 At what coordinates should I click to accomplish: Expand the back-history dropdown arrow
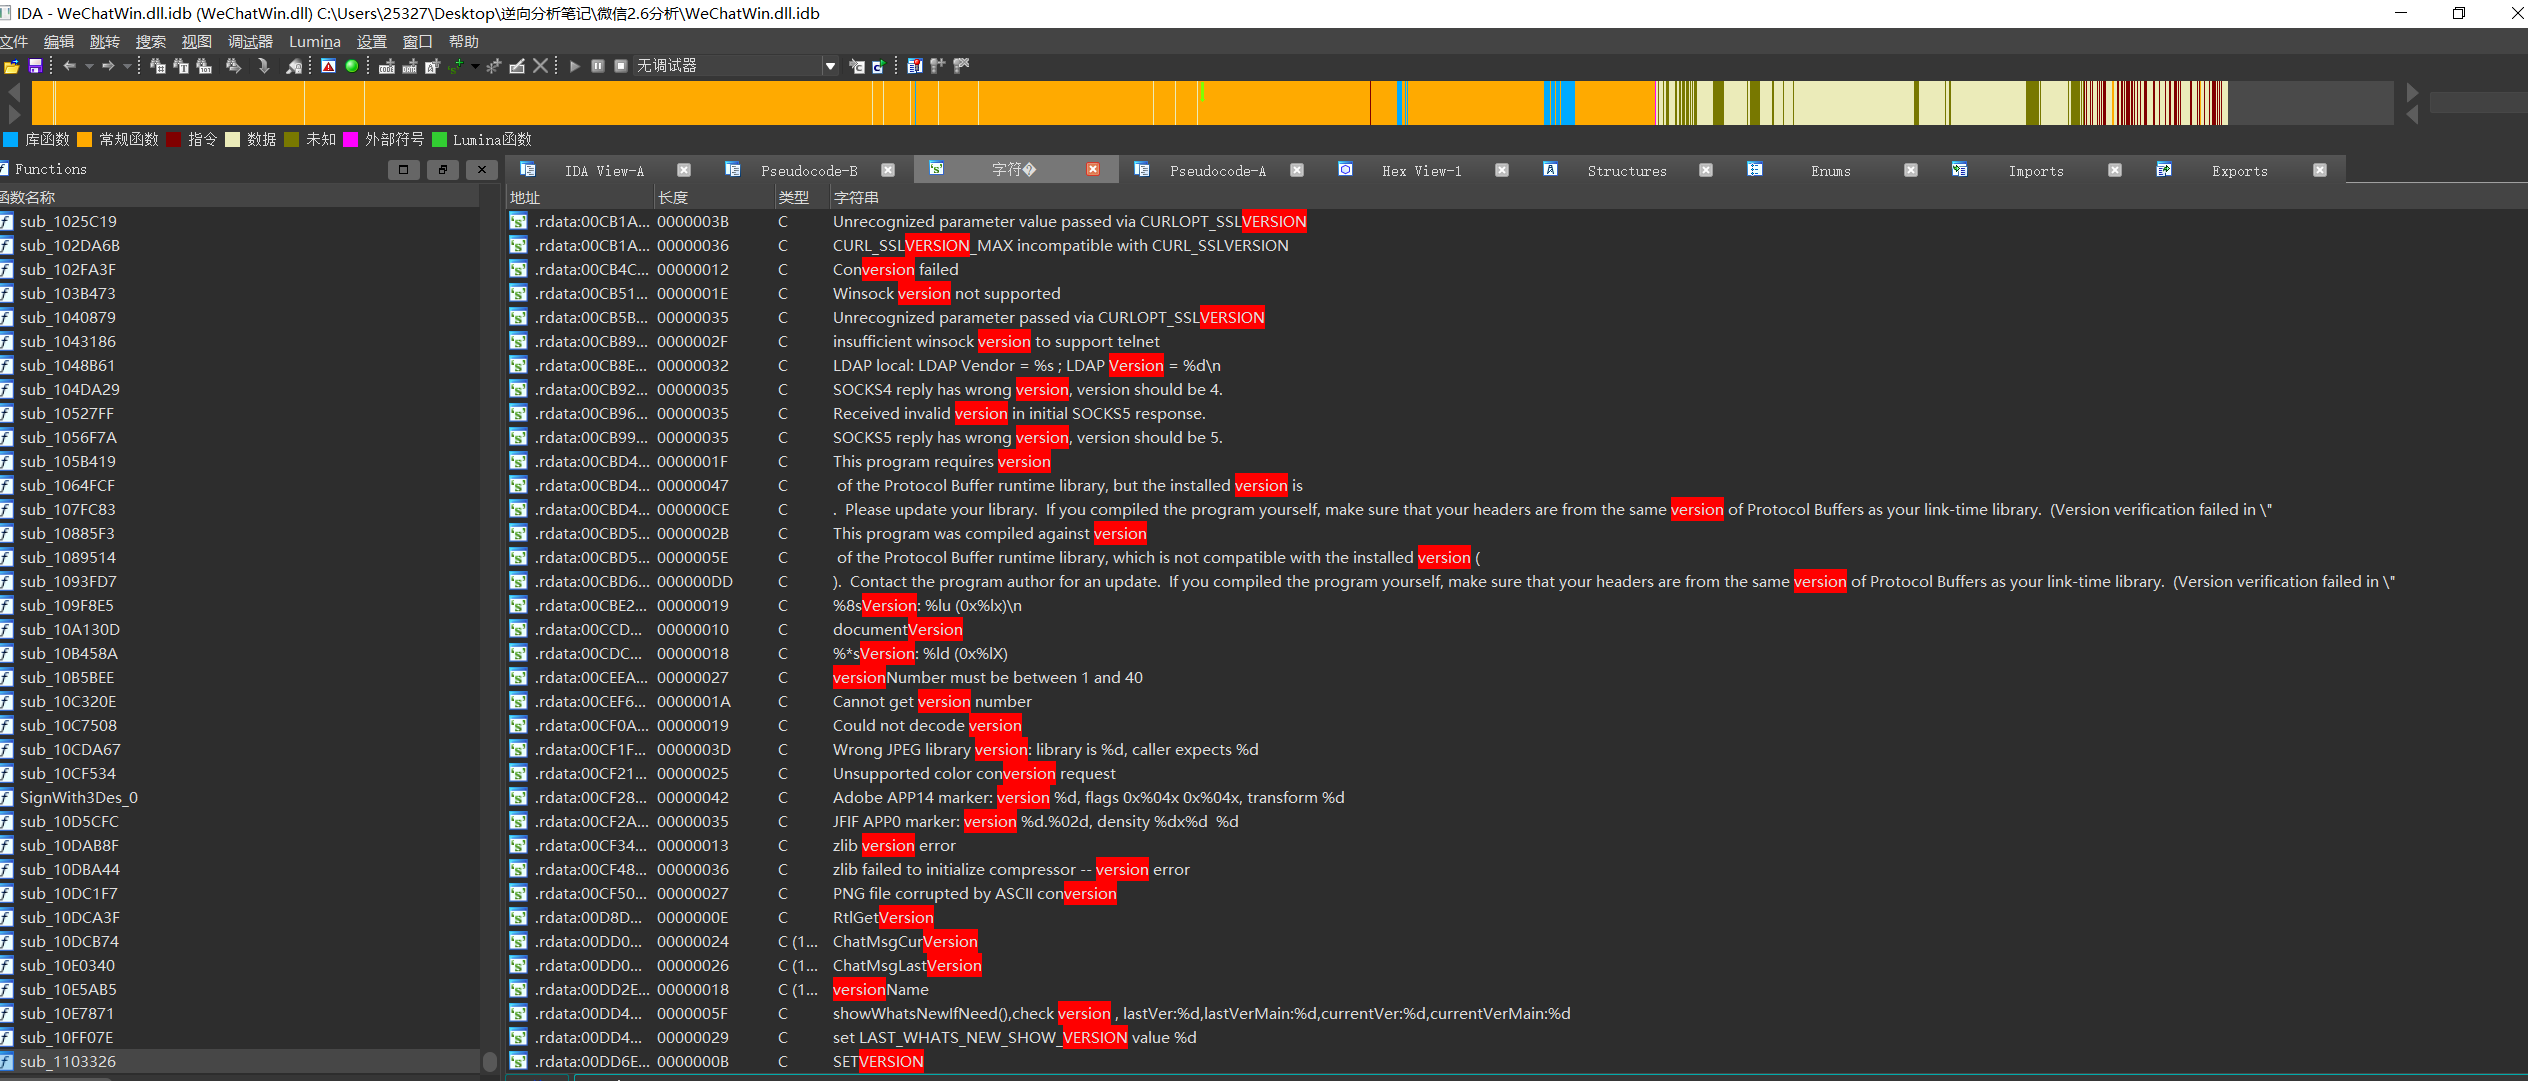tap(89, 66)
